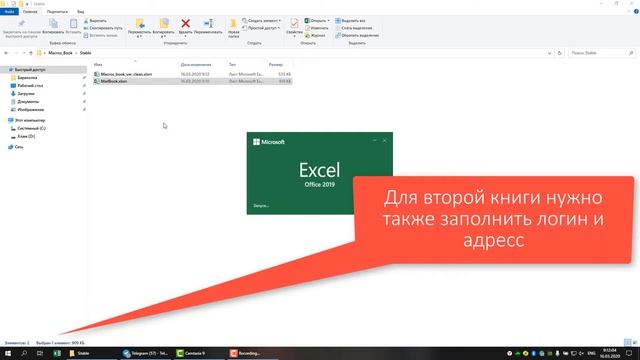
Task: Click the Stable search field
Action: (x=602, y=53)
